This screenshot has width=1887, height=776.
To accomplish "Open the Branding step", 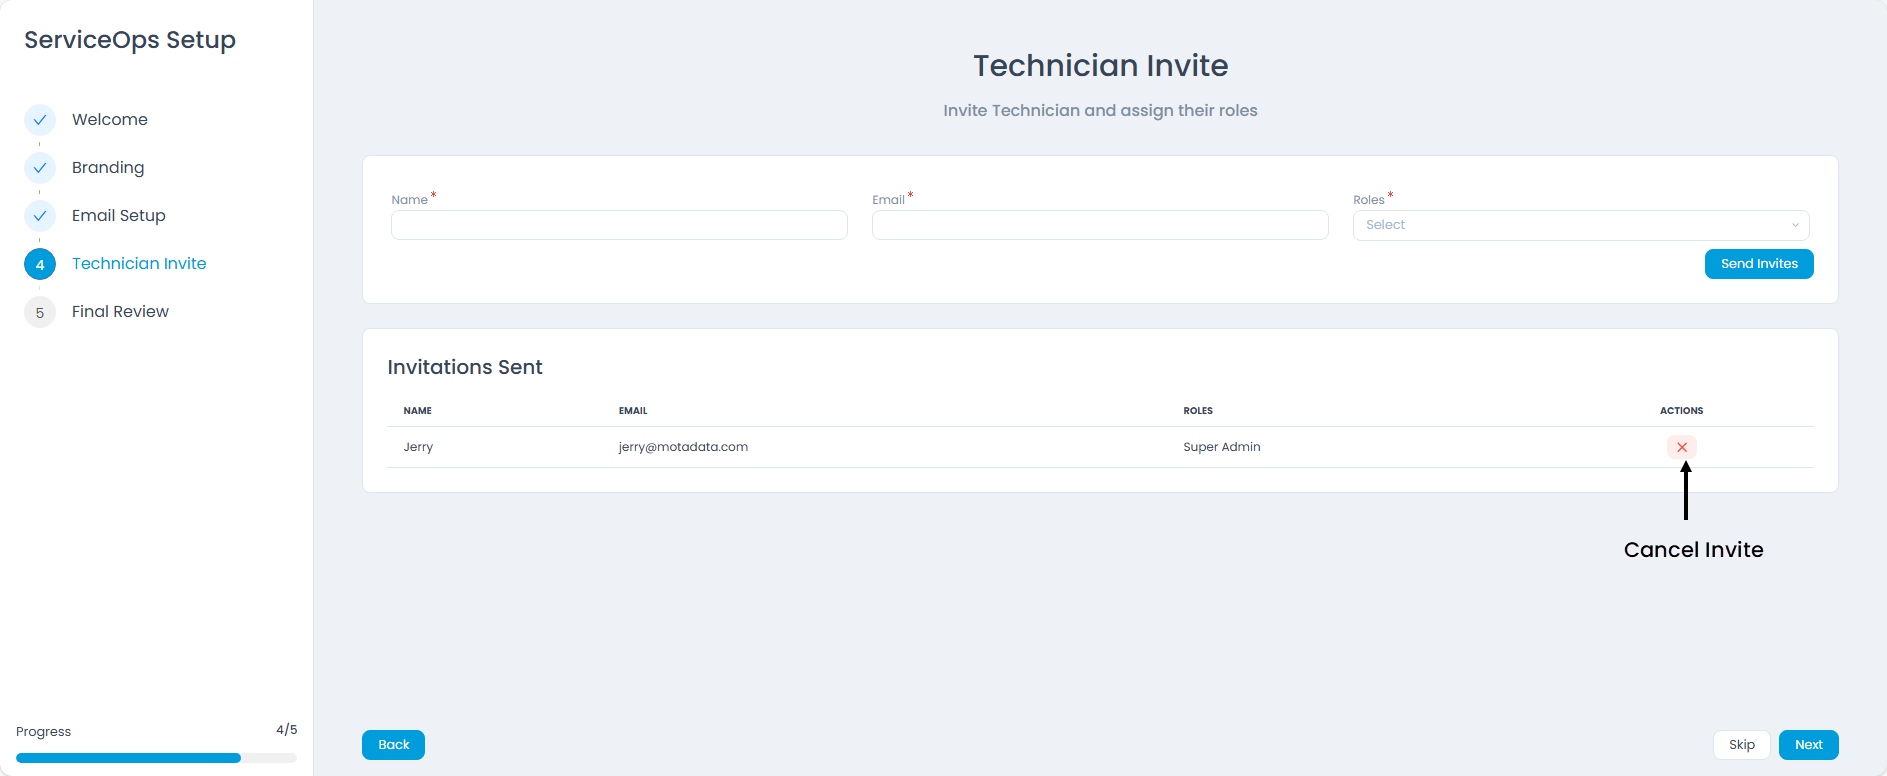I will (108, 168).
